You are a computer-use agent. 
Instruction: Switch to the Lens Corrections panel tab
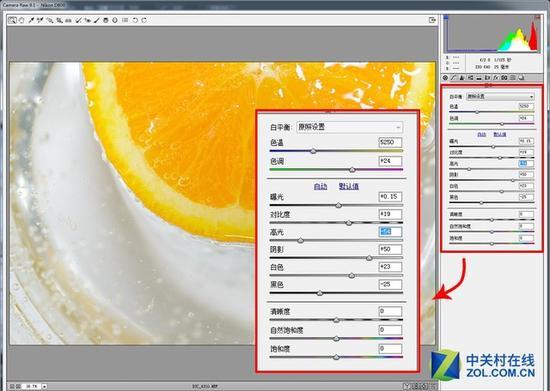click(x=488, y=77)
